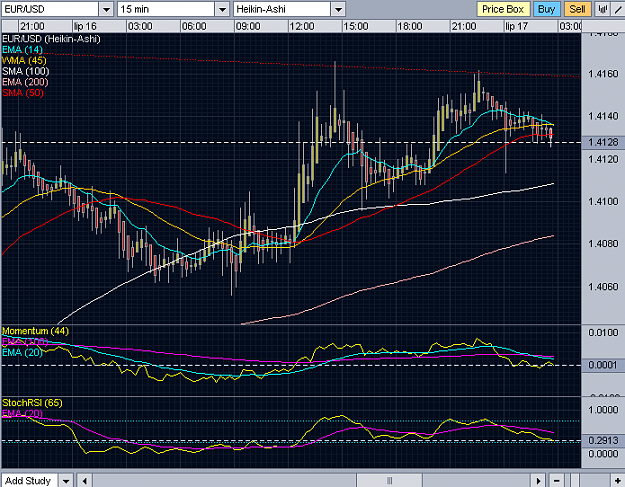Expand the Add Study dropdown arrow
Image resolution: width=625 pixels, height=487 pixels.
[66, 481]
